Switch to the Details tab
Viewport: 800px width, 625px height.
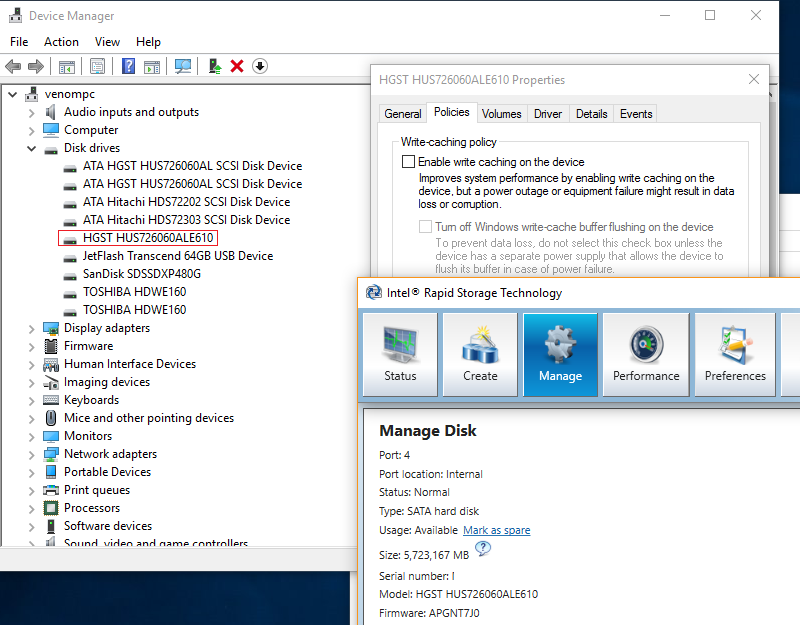tap(591, 114)
